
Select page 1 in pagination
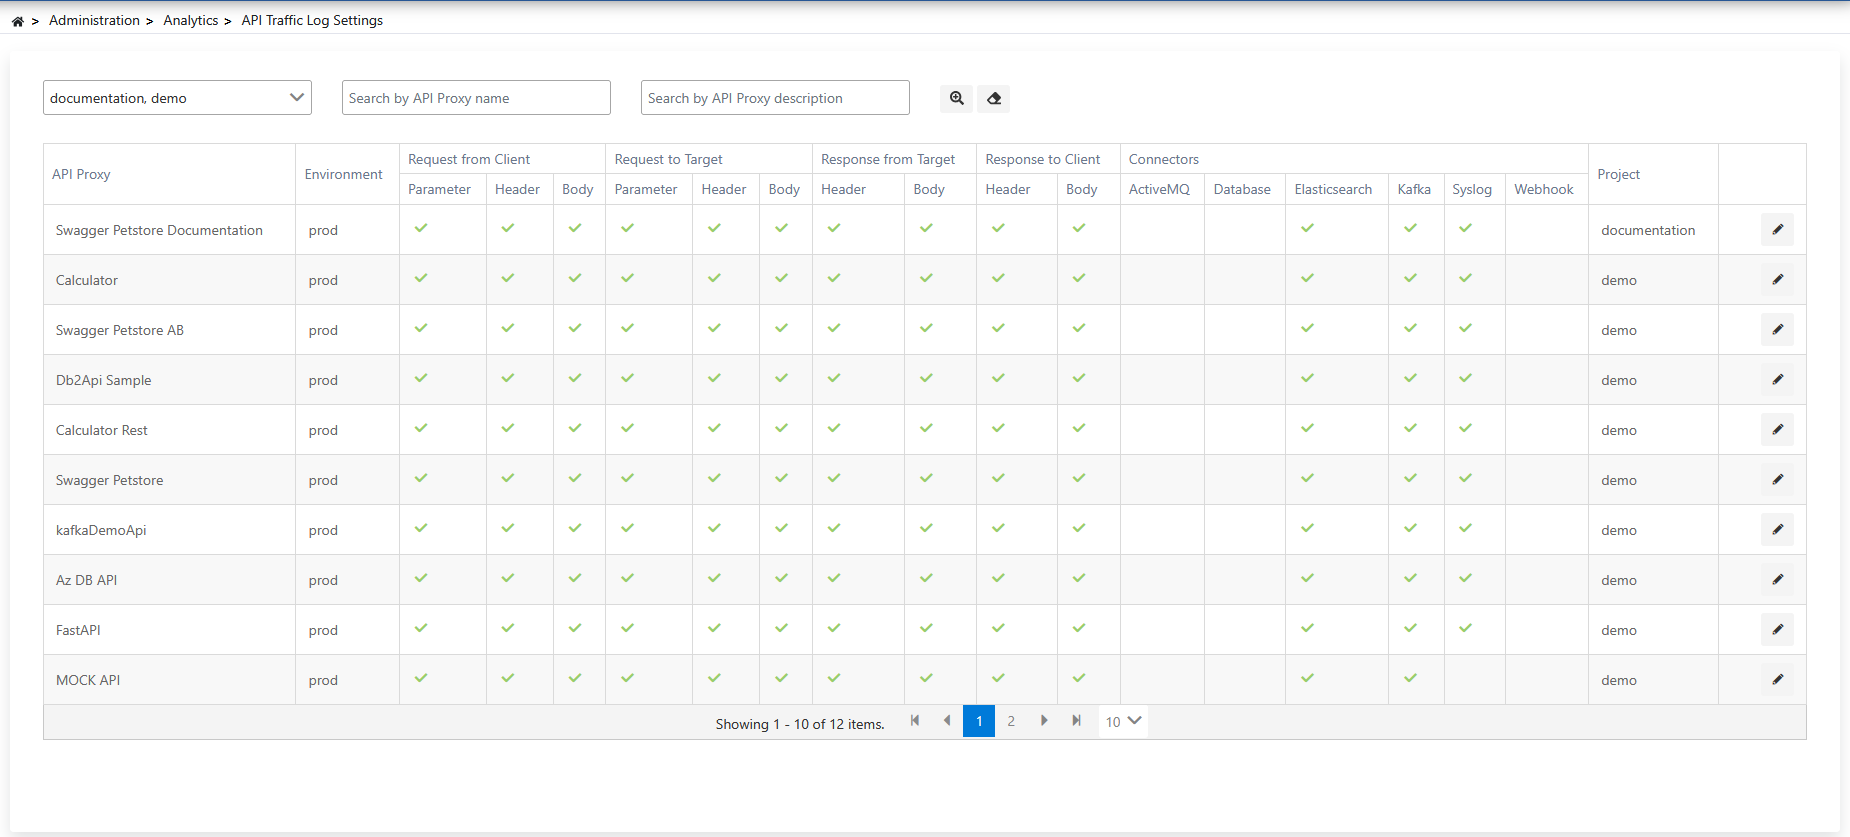(978, 721)
